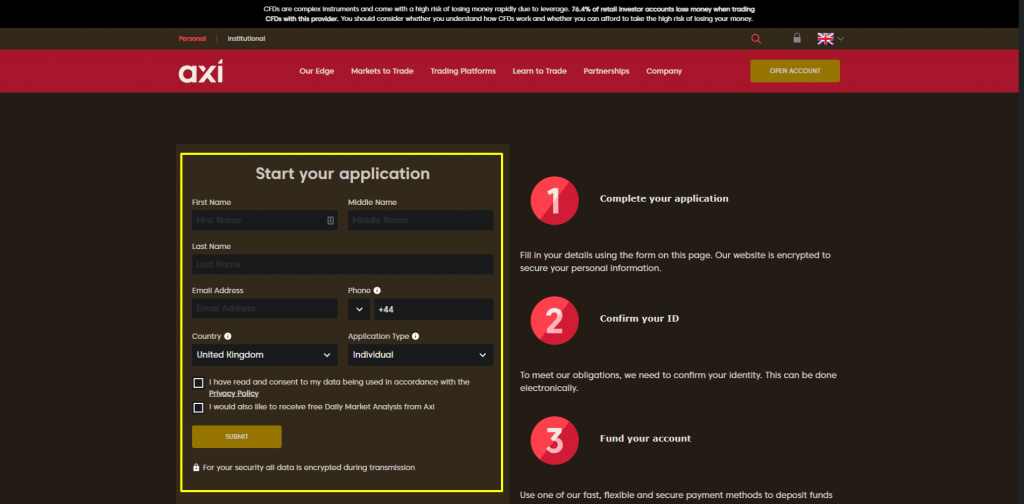Tick the Privacy Policy consent checkbox

click(199, 383)
